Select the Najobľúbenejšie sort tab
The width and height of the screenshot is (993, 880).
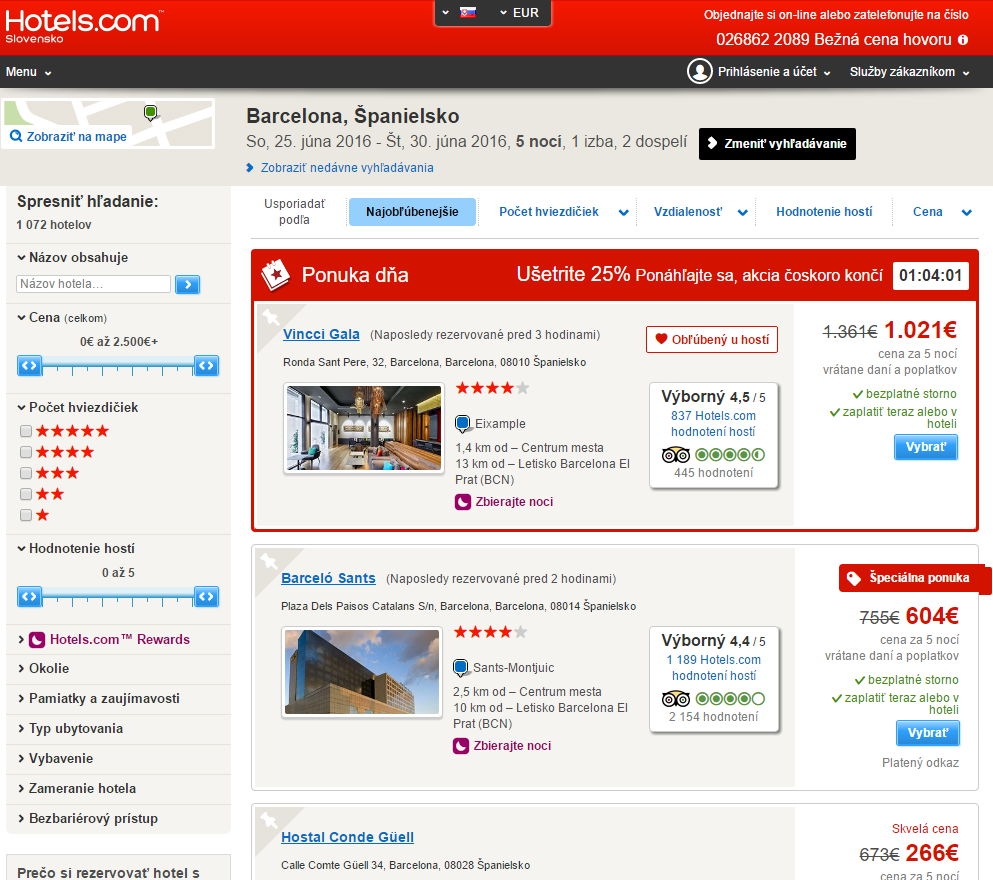(412, 212)
